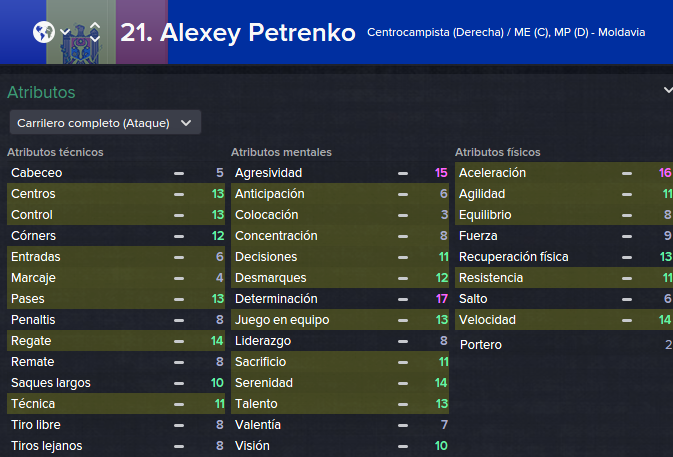Screen dimensions: 673x457
Task: Open dropdown arrow next to globe
Action: [65, 32]
